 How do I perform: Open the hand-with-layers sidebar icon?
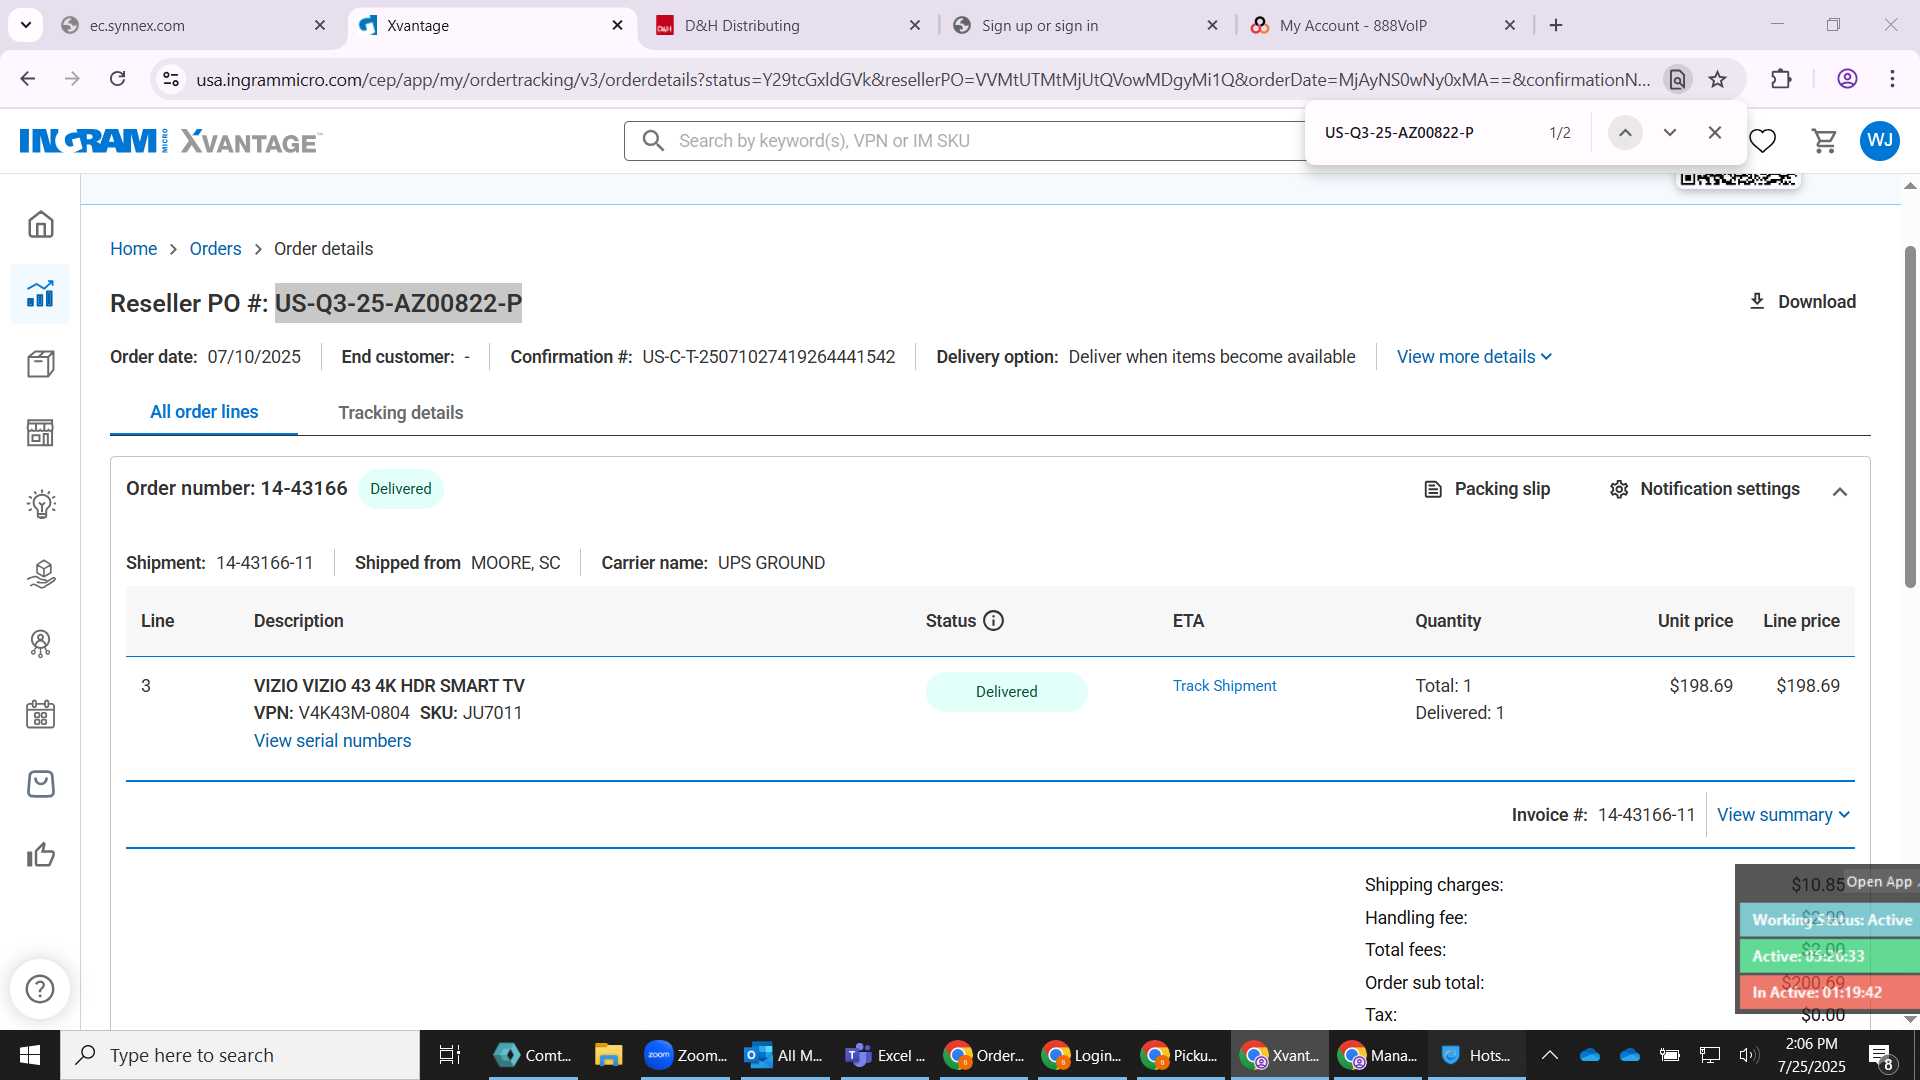pos(41,574)
